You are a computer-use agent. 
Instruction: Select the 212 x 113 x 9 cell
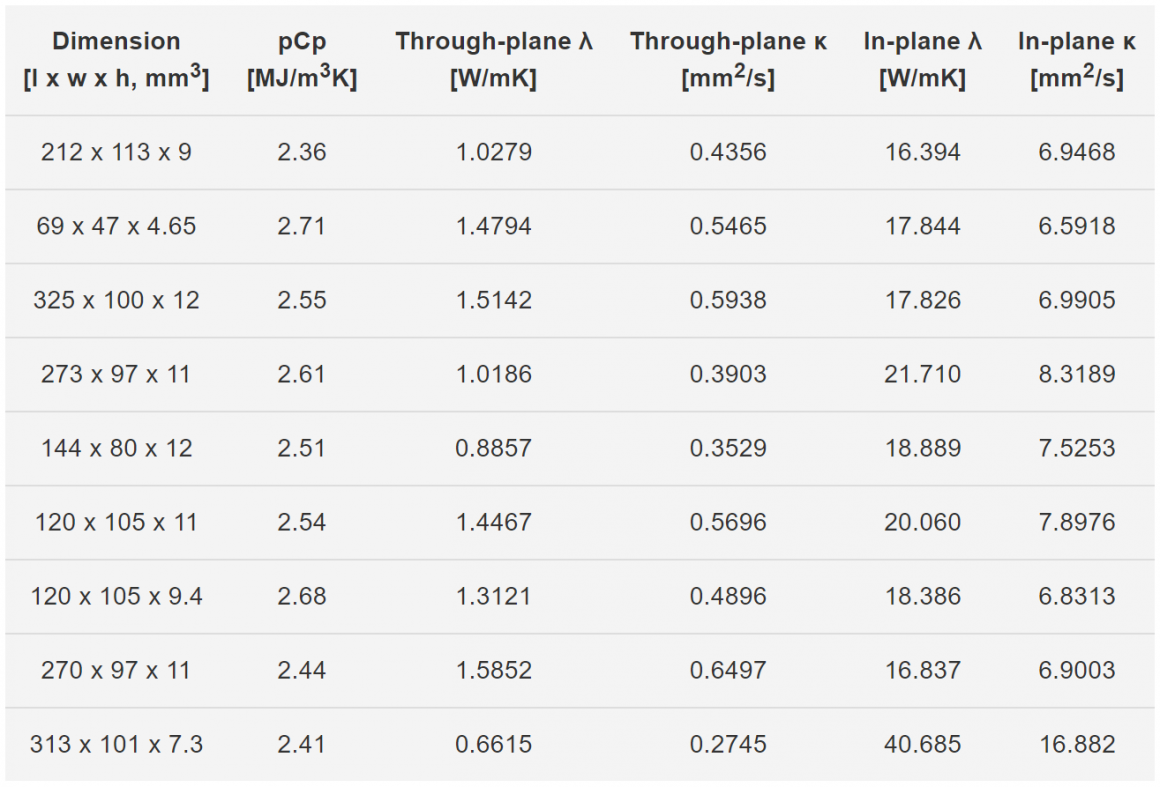coord(116,152)
